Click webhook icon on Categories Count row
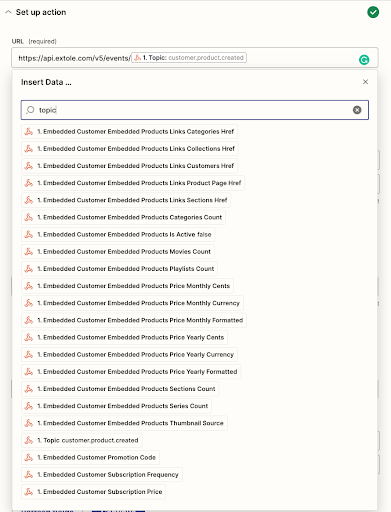The width and height of the screenshot is (391, 512). pos(29,217)
